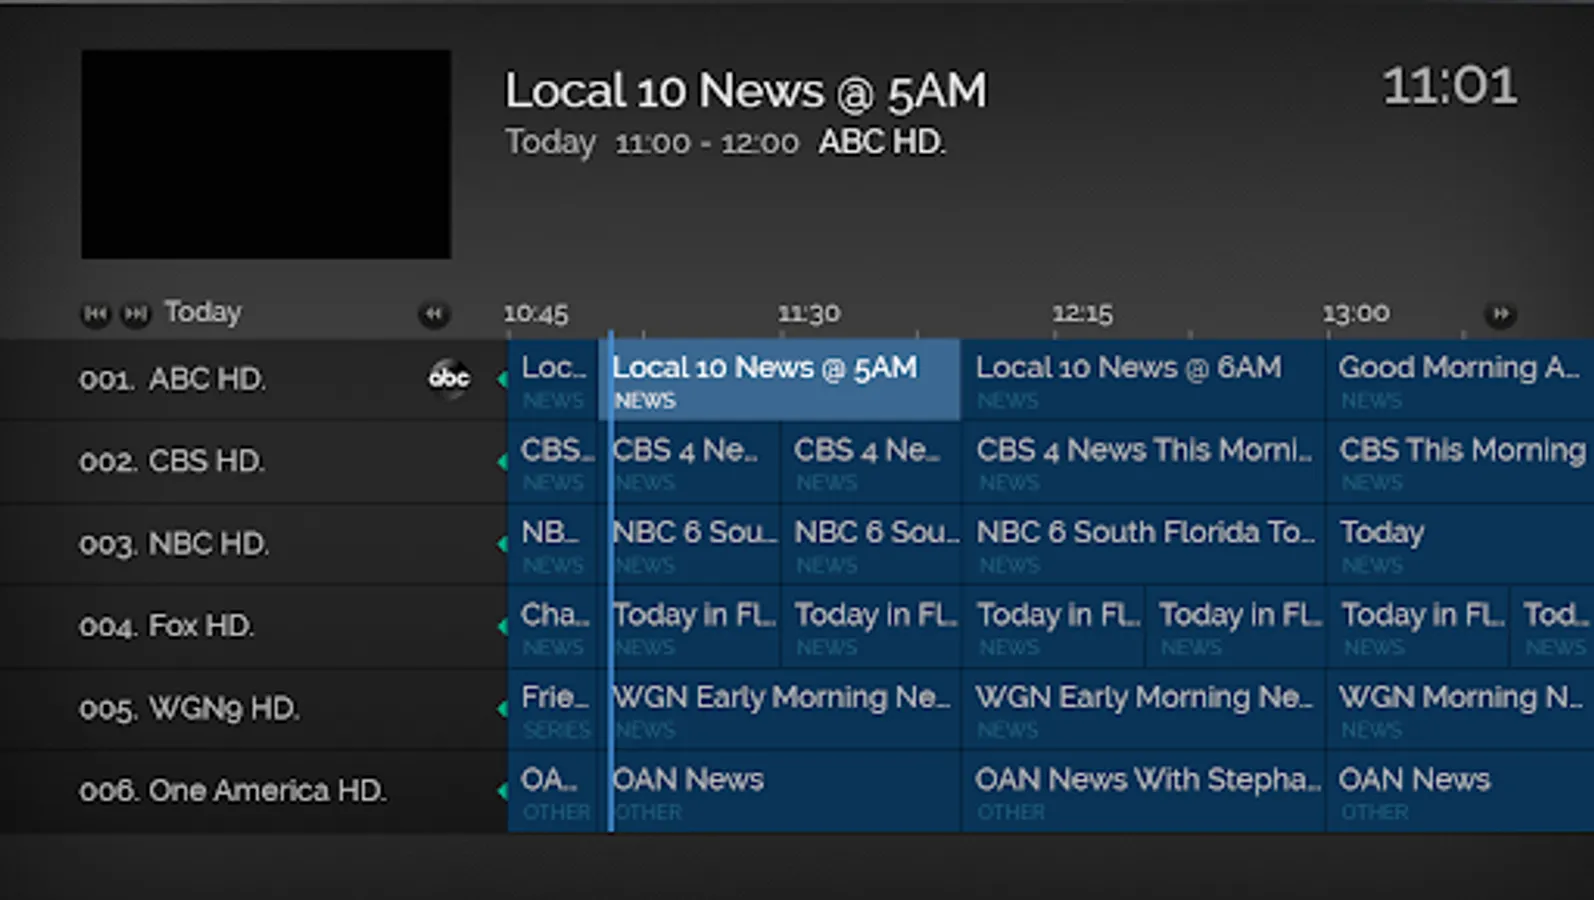Select the truncated Loc.. program on ABC row
This screenshot has width=1594, height=900.
pyautogui.click(x=553, y=380)
